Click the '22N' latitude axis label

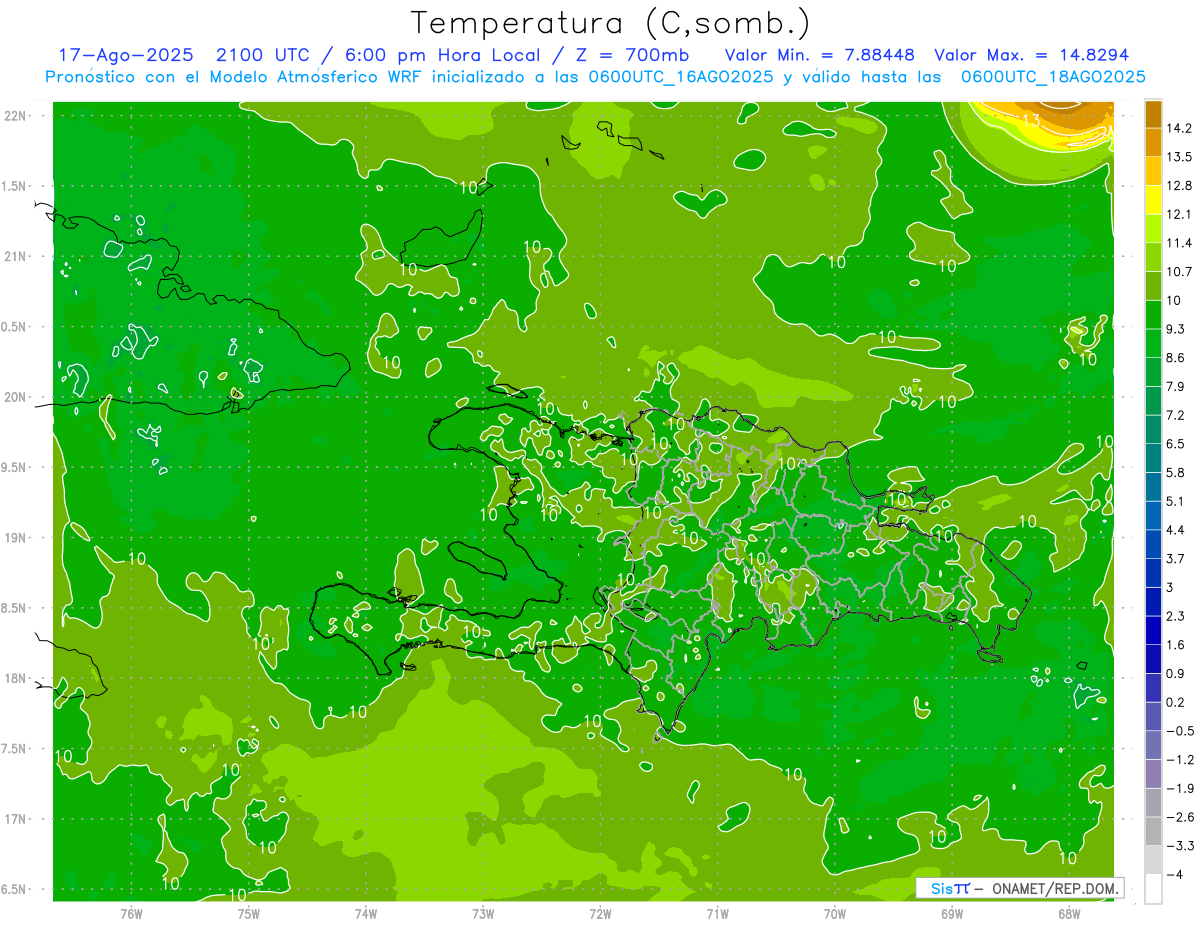tap(15, 116)
